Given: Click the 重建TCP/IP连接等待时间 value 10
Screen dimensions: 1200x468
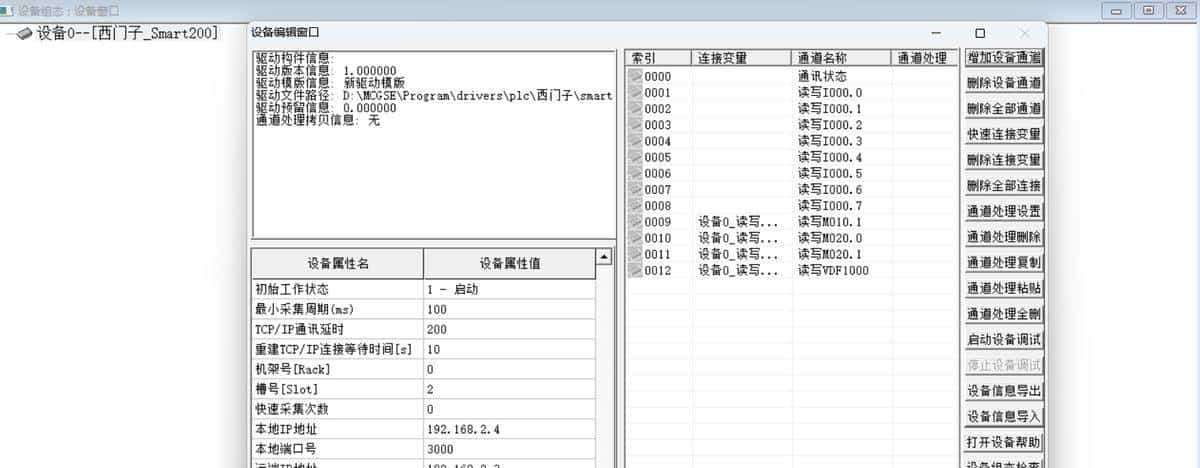Looking at the screenshot, I should [x=509, y=349].
